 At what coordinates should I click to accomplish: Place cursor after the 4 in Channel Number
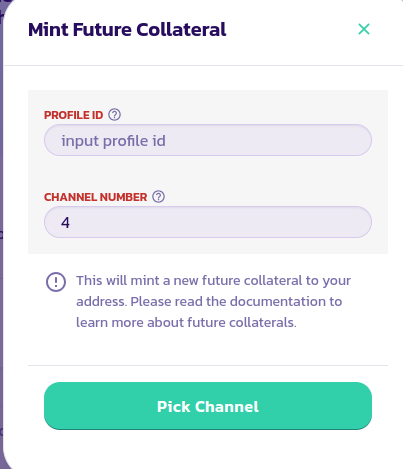pyautogui.click(x=72, y=222)
